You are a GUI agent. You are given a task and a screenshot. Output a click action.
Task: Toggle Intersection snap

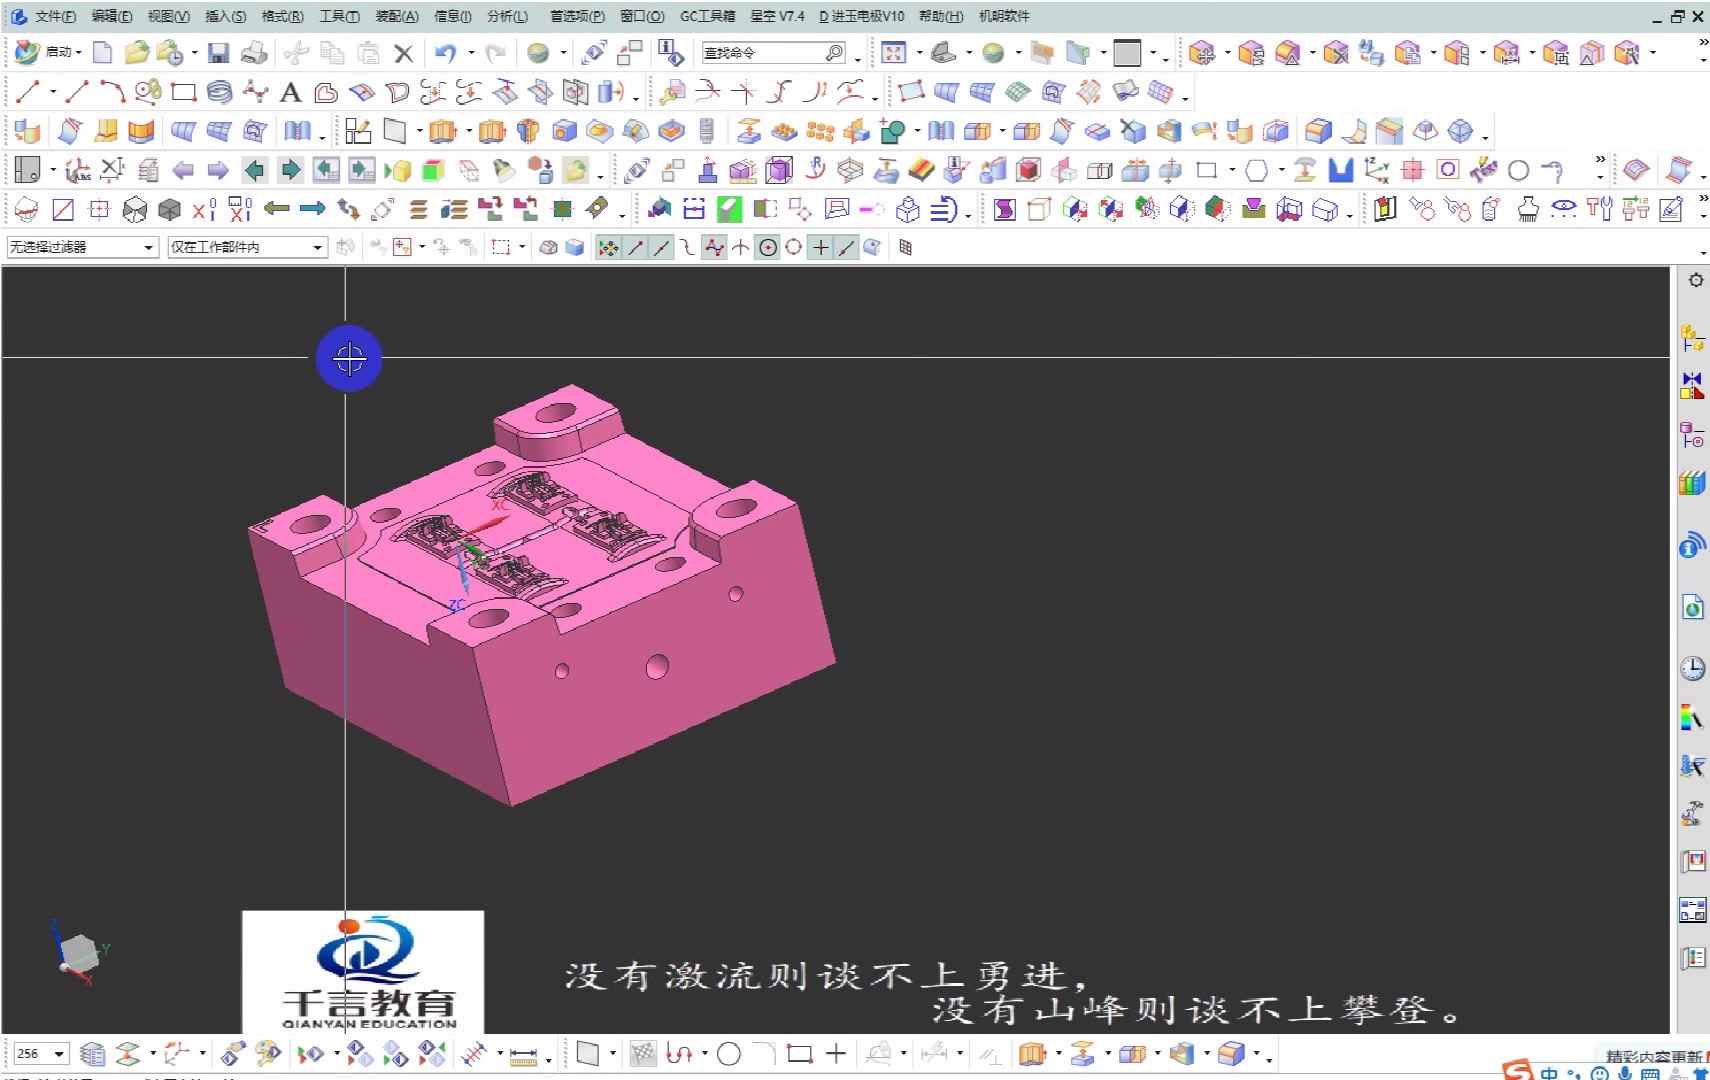740,247
